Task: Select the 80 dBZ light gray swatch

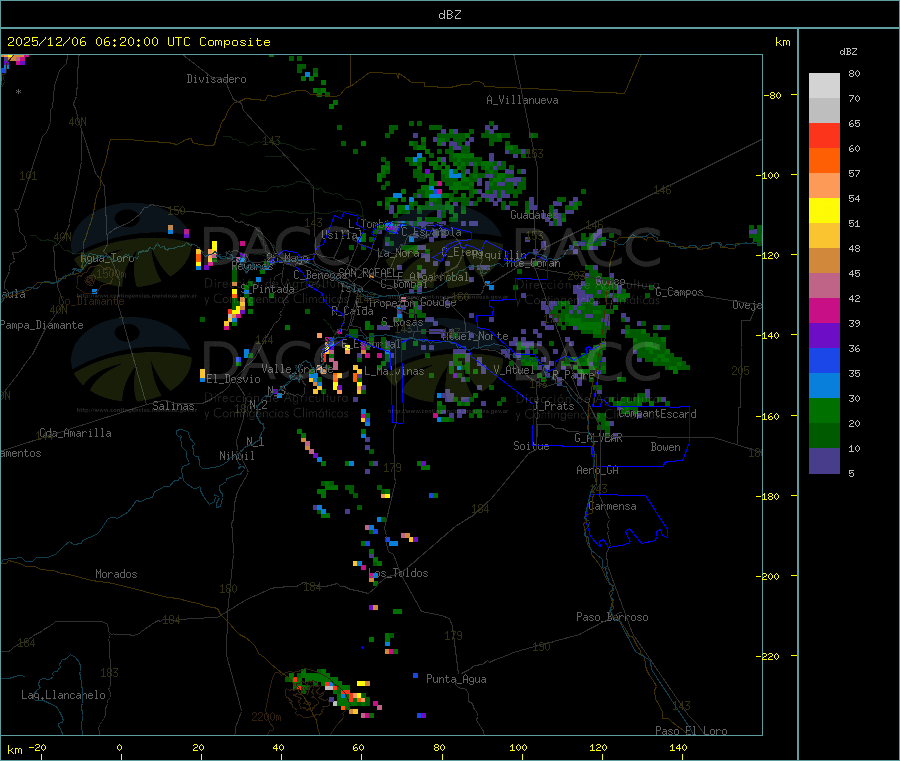Action: pos(824,86)
